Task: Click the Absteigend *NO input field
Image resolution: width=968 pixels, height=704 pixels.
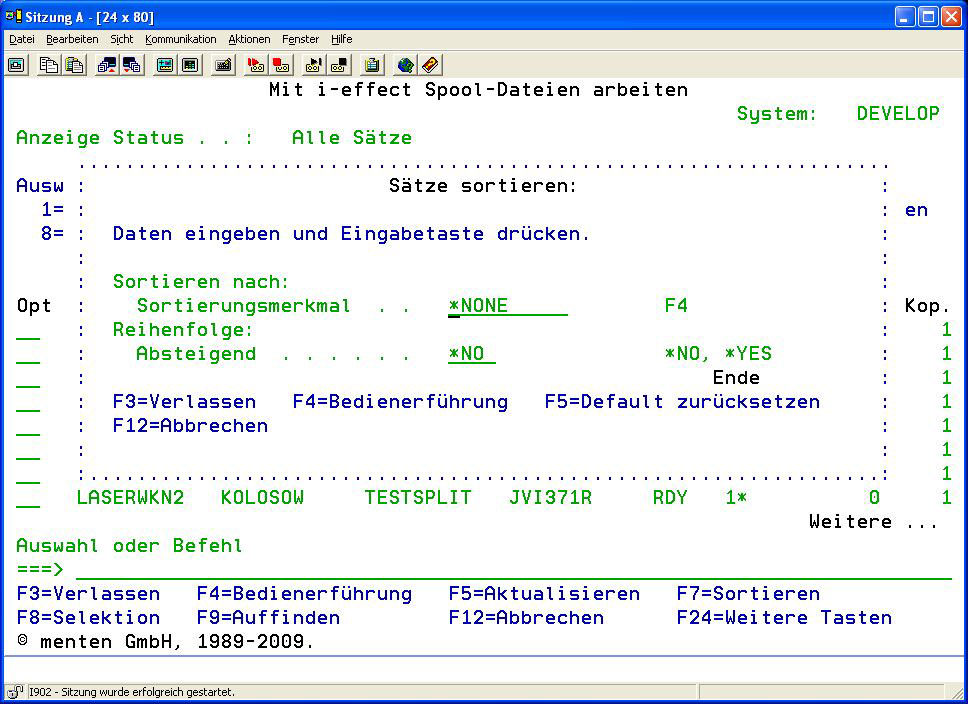Action: pyautogui.click(x=472, y=354)
